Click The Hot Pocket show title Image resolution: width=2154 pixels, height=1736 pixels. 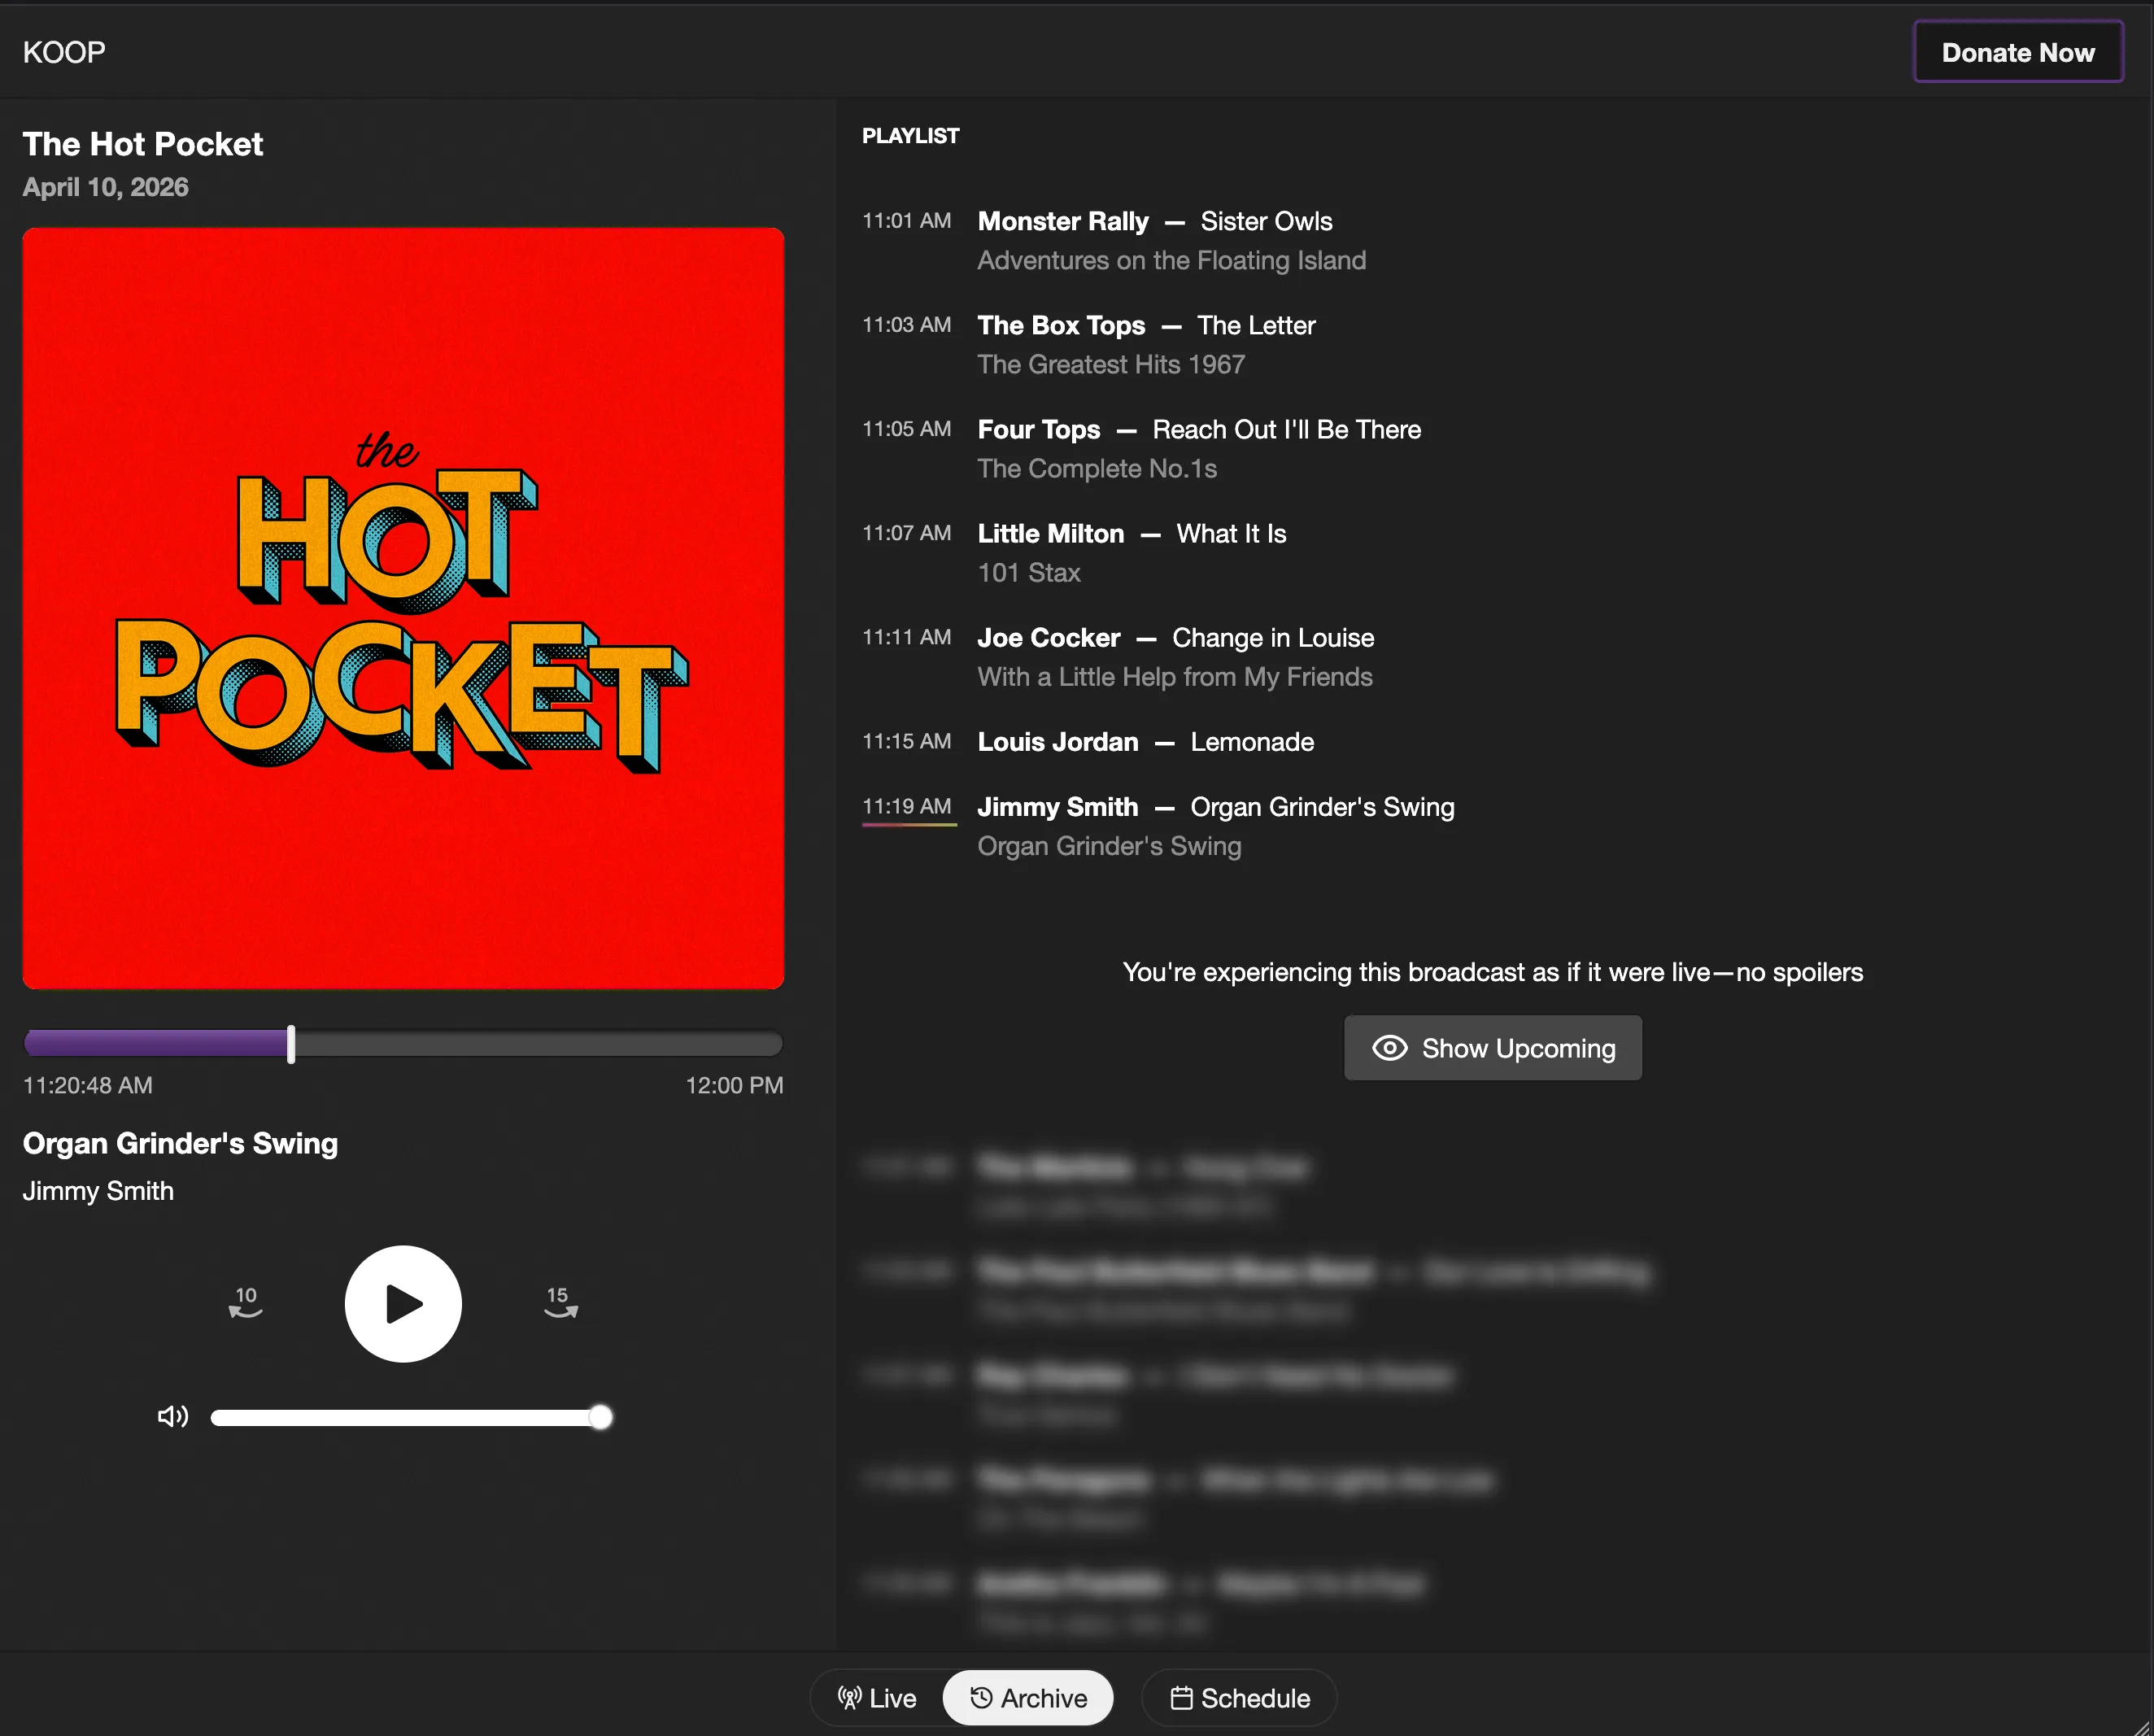143,144
